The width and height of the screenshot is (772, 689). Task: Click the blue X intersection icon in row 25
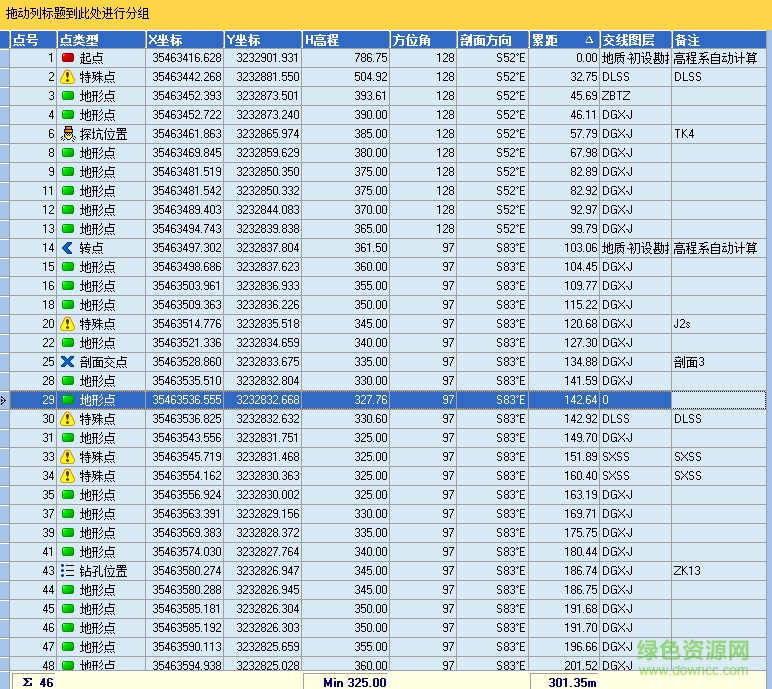tap(68, 362)
